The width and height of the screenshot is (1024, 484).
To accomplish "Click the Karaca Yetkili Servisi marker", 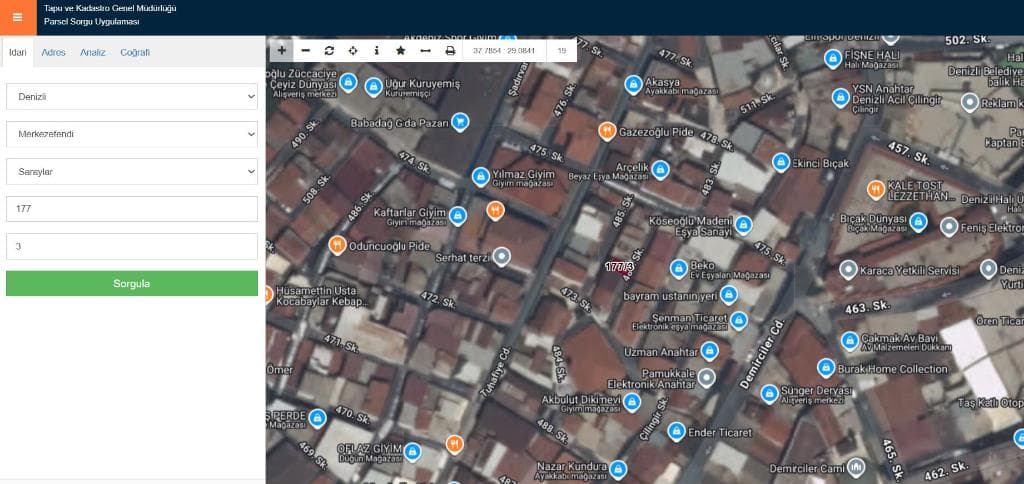I will coord(848,269).
